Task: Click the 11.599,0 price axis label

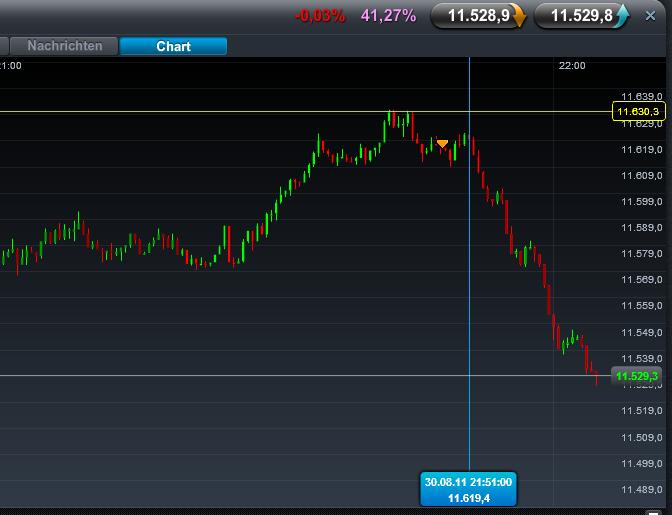Action: (642, 202)
